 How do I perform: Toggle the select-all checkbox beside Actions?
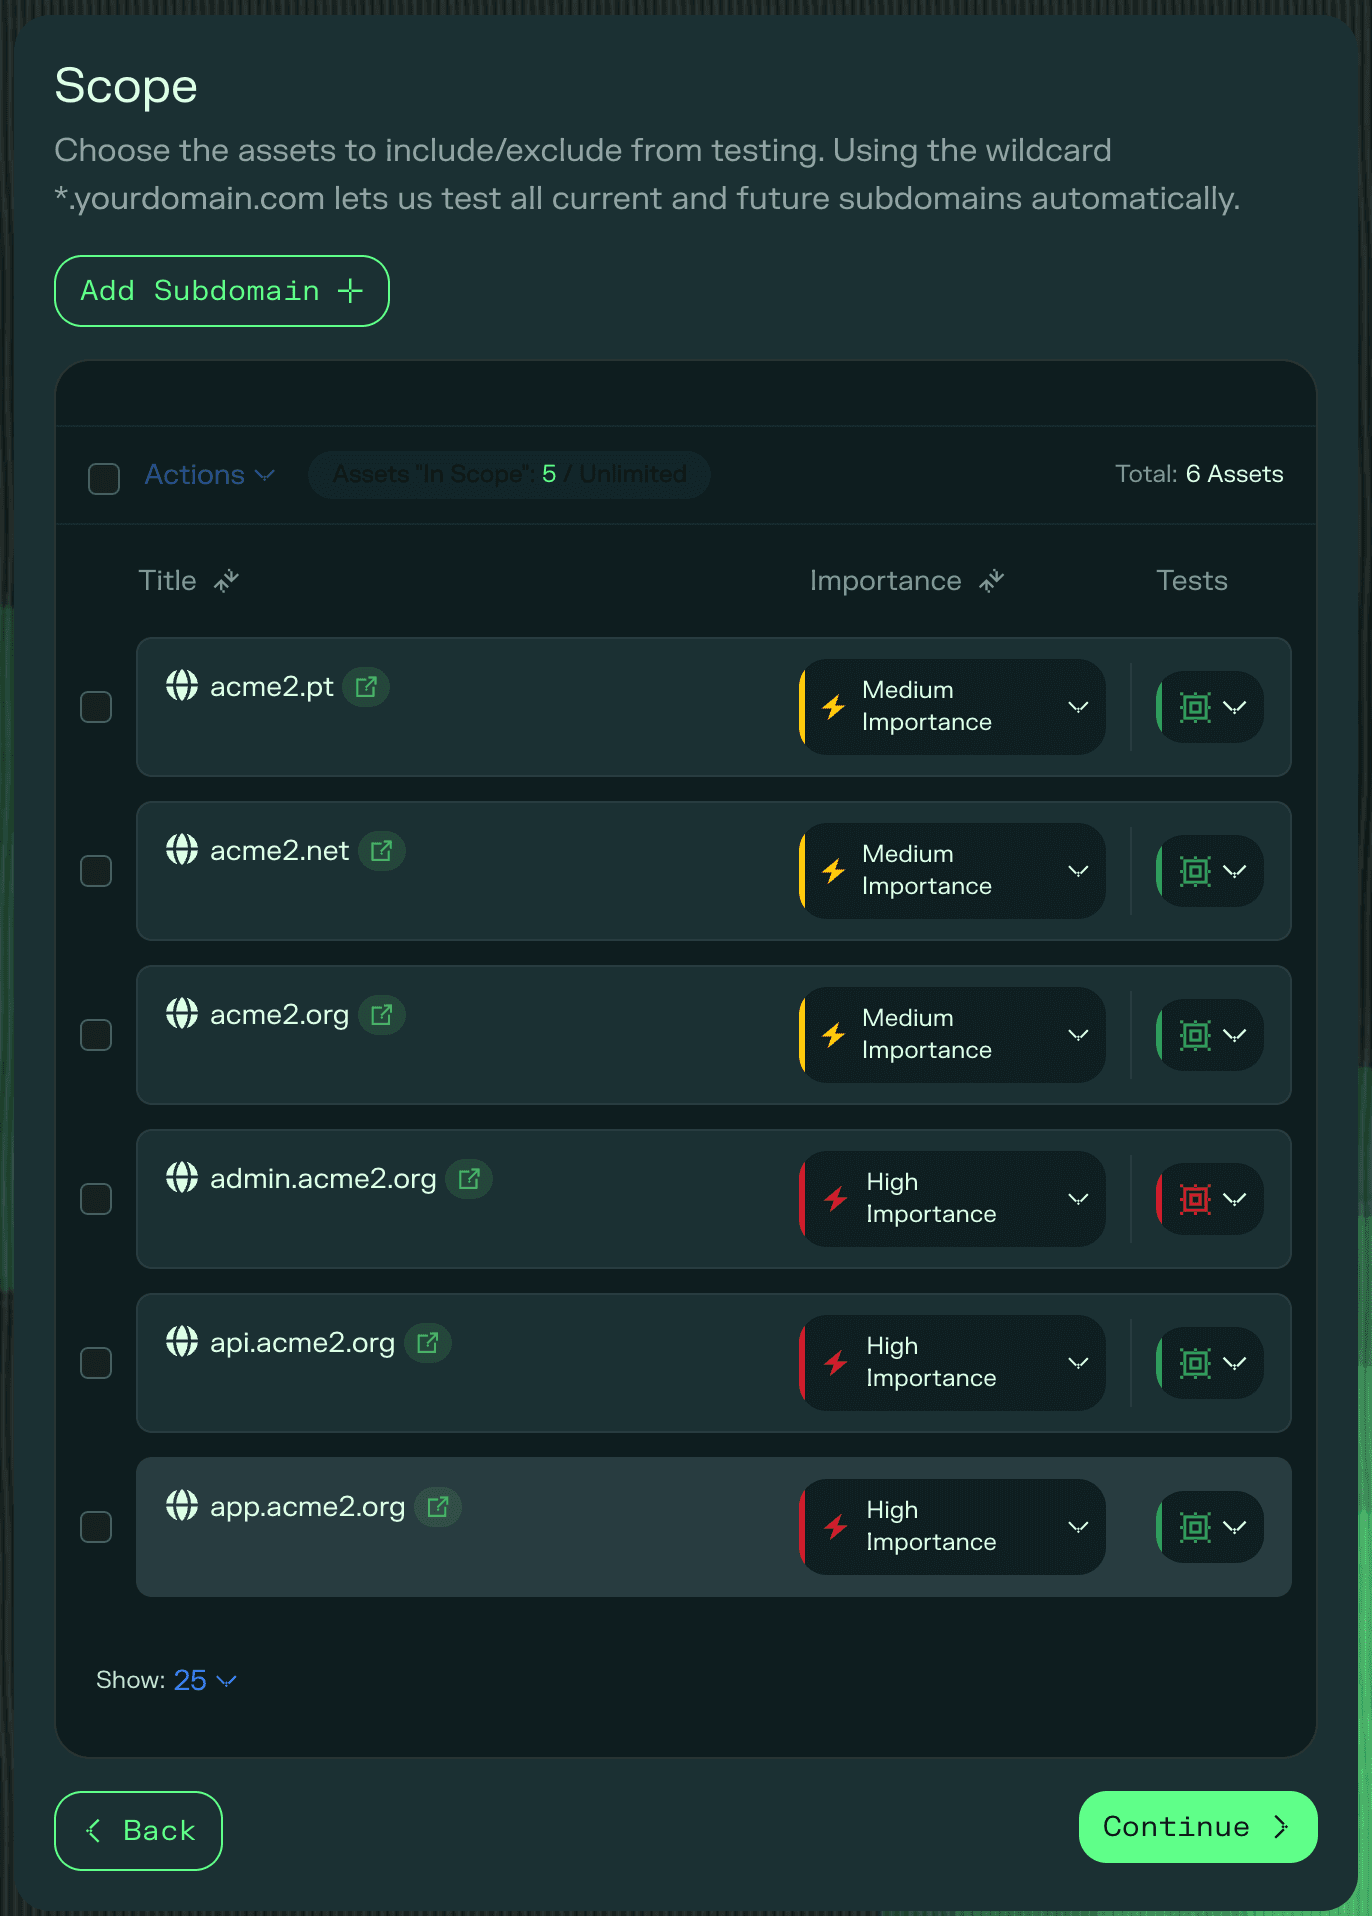104,479
